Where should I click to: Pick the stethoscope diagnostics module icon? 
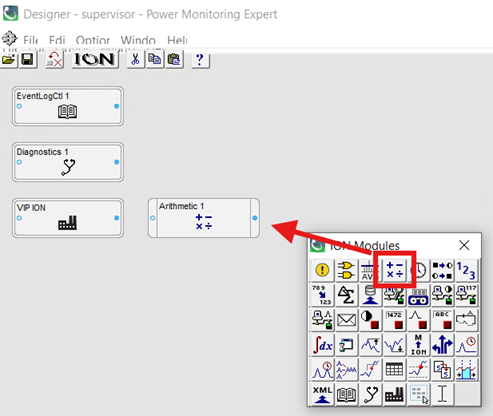point(370,394)
